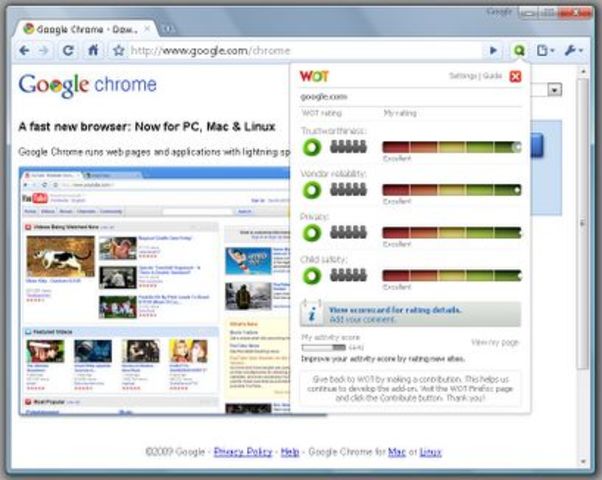This screenshot has height=480, width=602.
Task: Set the Privacy rating slider
Action: 452,233
